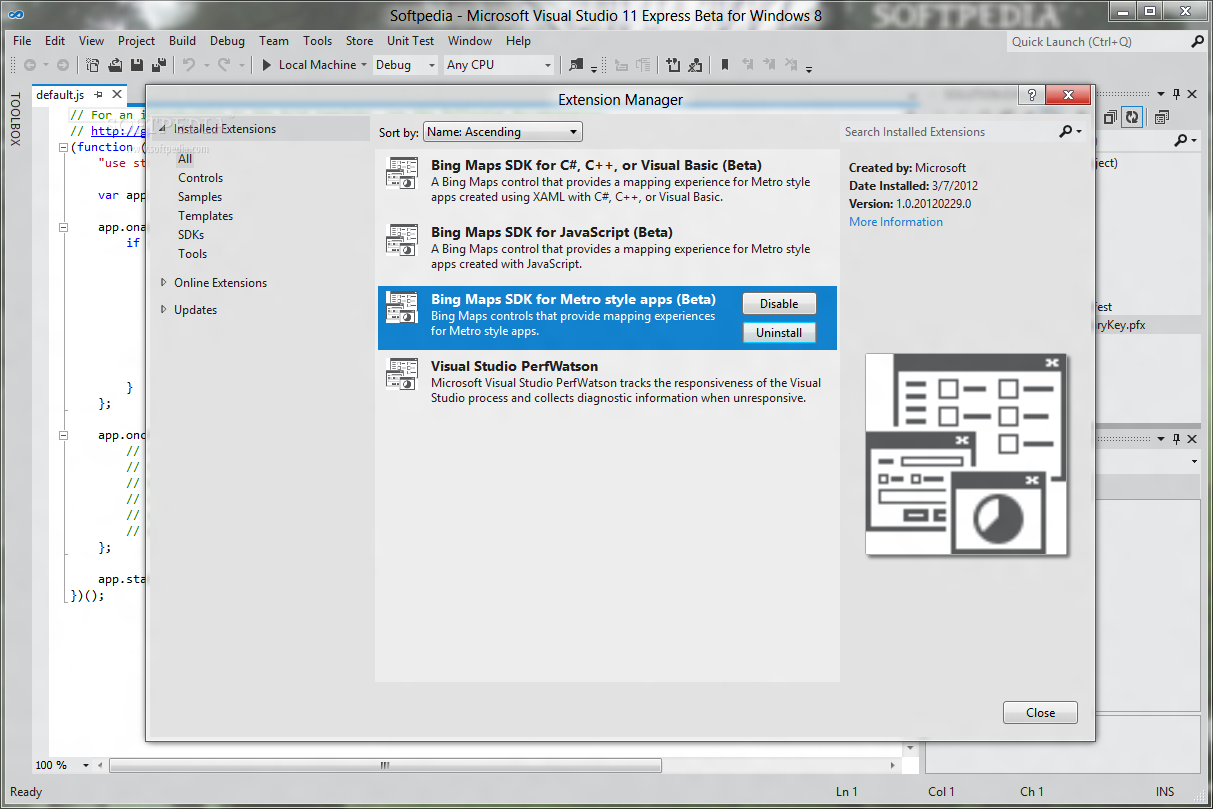Screen dimensions: 1213x809
Task: Open the Solution Explorer window options dropdown arrow
Action: 1162,92
